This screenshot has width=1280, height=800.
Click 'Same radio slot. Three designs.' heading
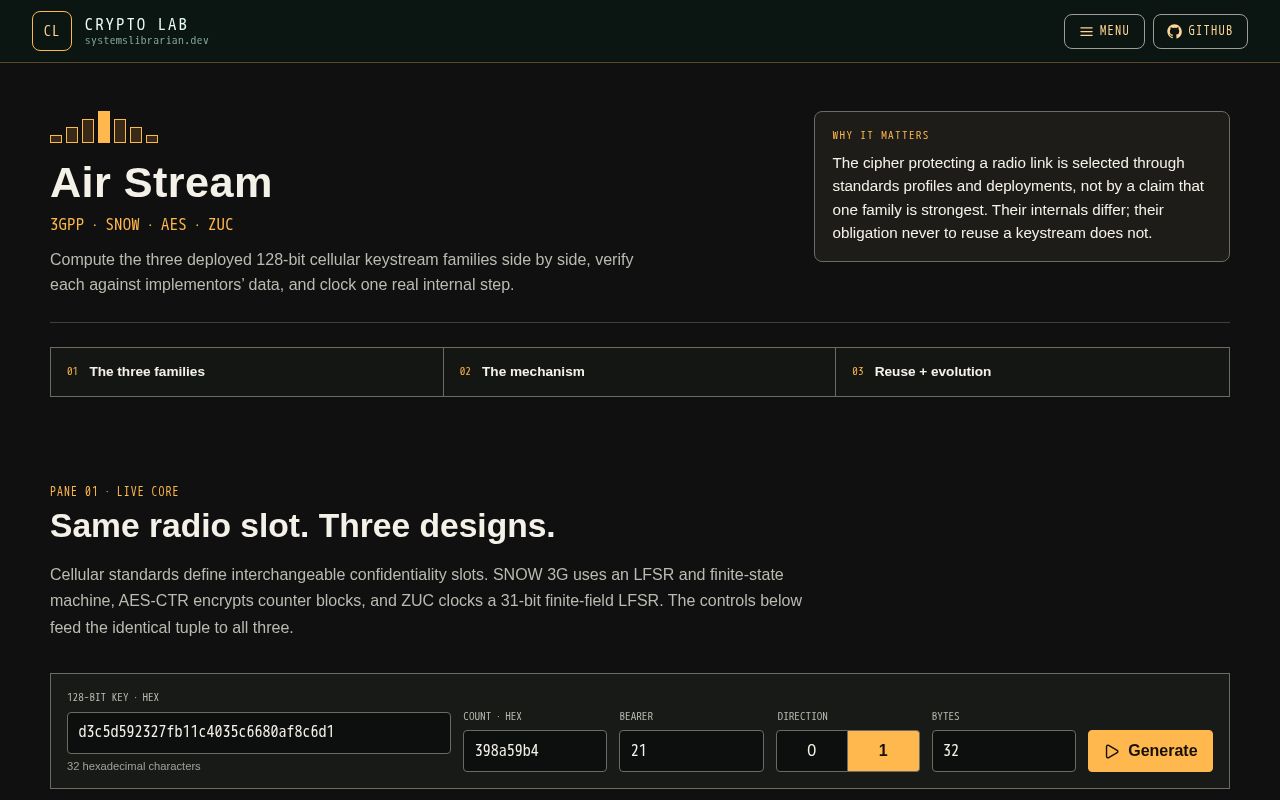point(303,526)
